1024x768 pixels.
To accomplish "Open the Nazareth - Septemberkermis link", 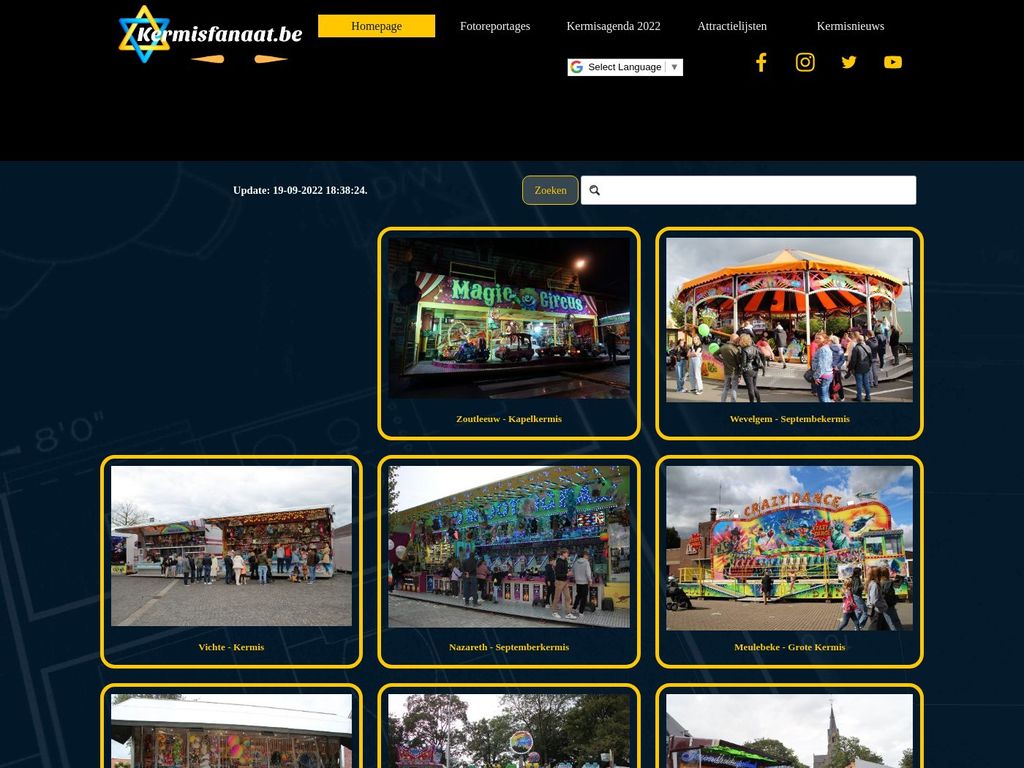I will pyautogui.click(x=509, y=647).
